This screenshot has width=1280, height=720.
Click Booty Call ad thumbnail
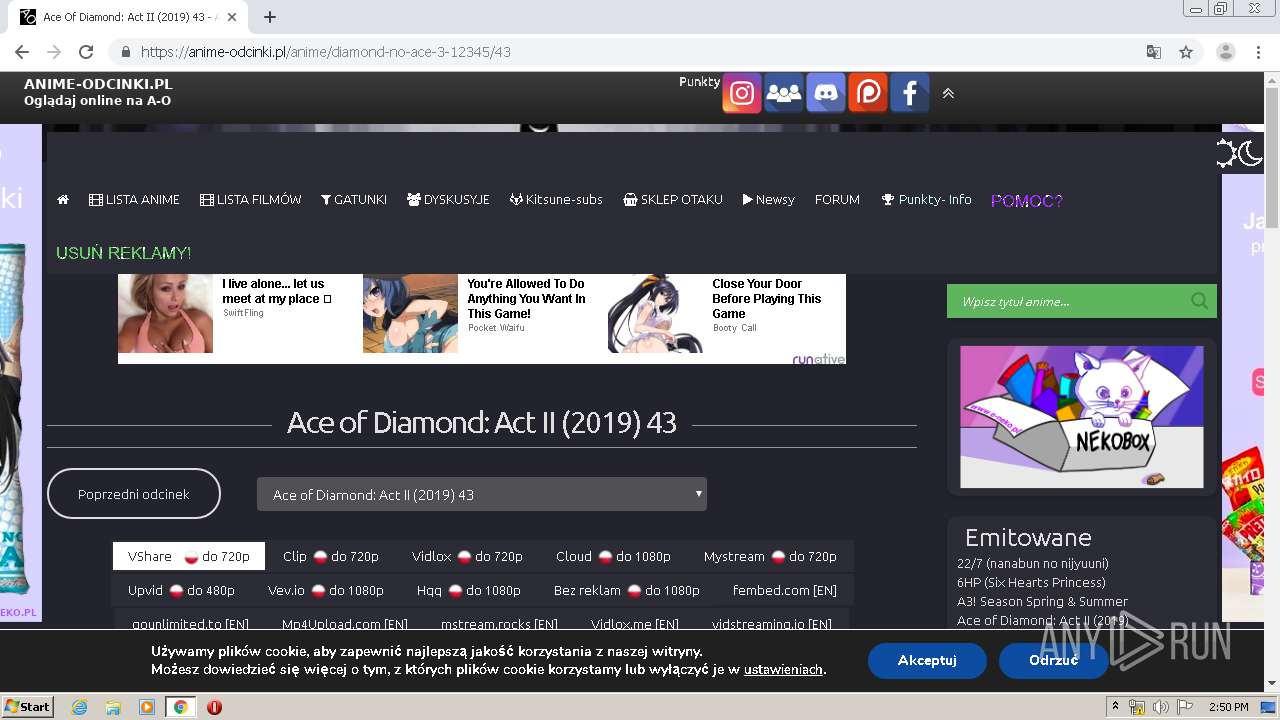[655, 313]
